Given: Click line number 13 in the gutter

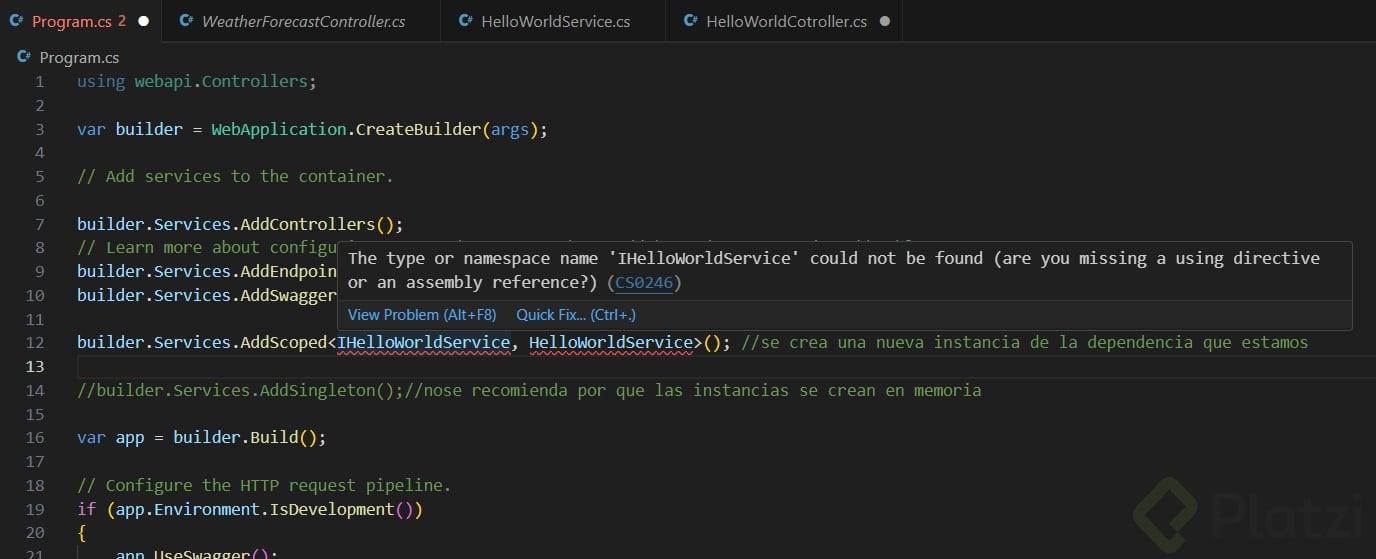Looking at the screenshot, I should coord(35,367).
